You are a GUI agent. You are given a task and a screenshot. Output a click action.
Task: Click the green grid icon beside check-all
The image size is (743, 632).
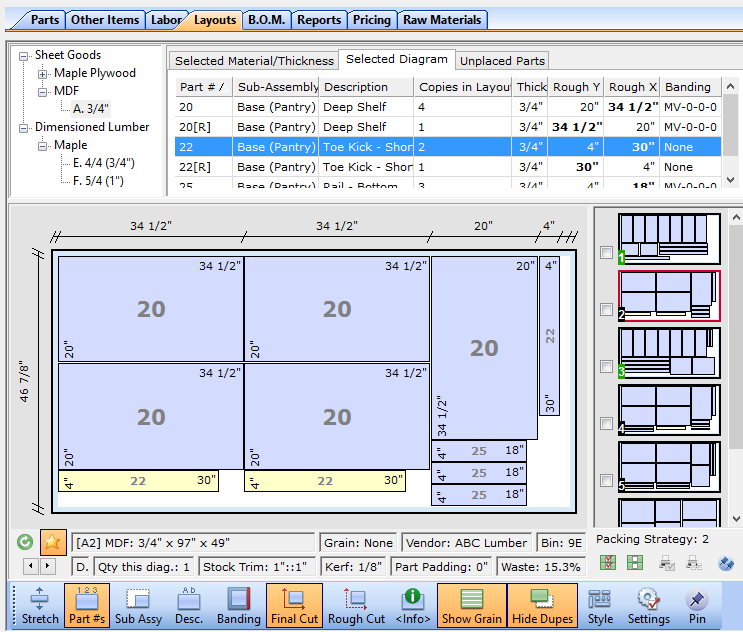coord(634,563)
